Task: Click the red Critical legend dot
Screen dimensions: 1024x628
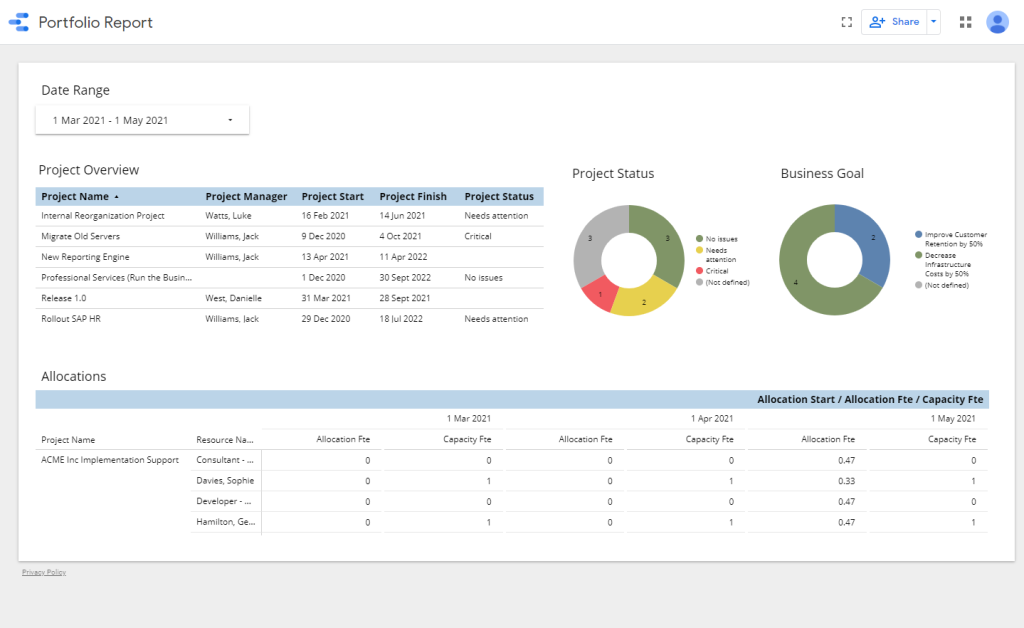Action: pos(700,271)
